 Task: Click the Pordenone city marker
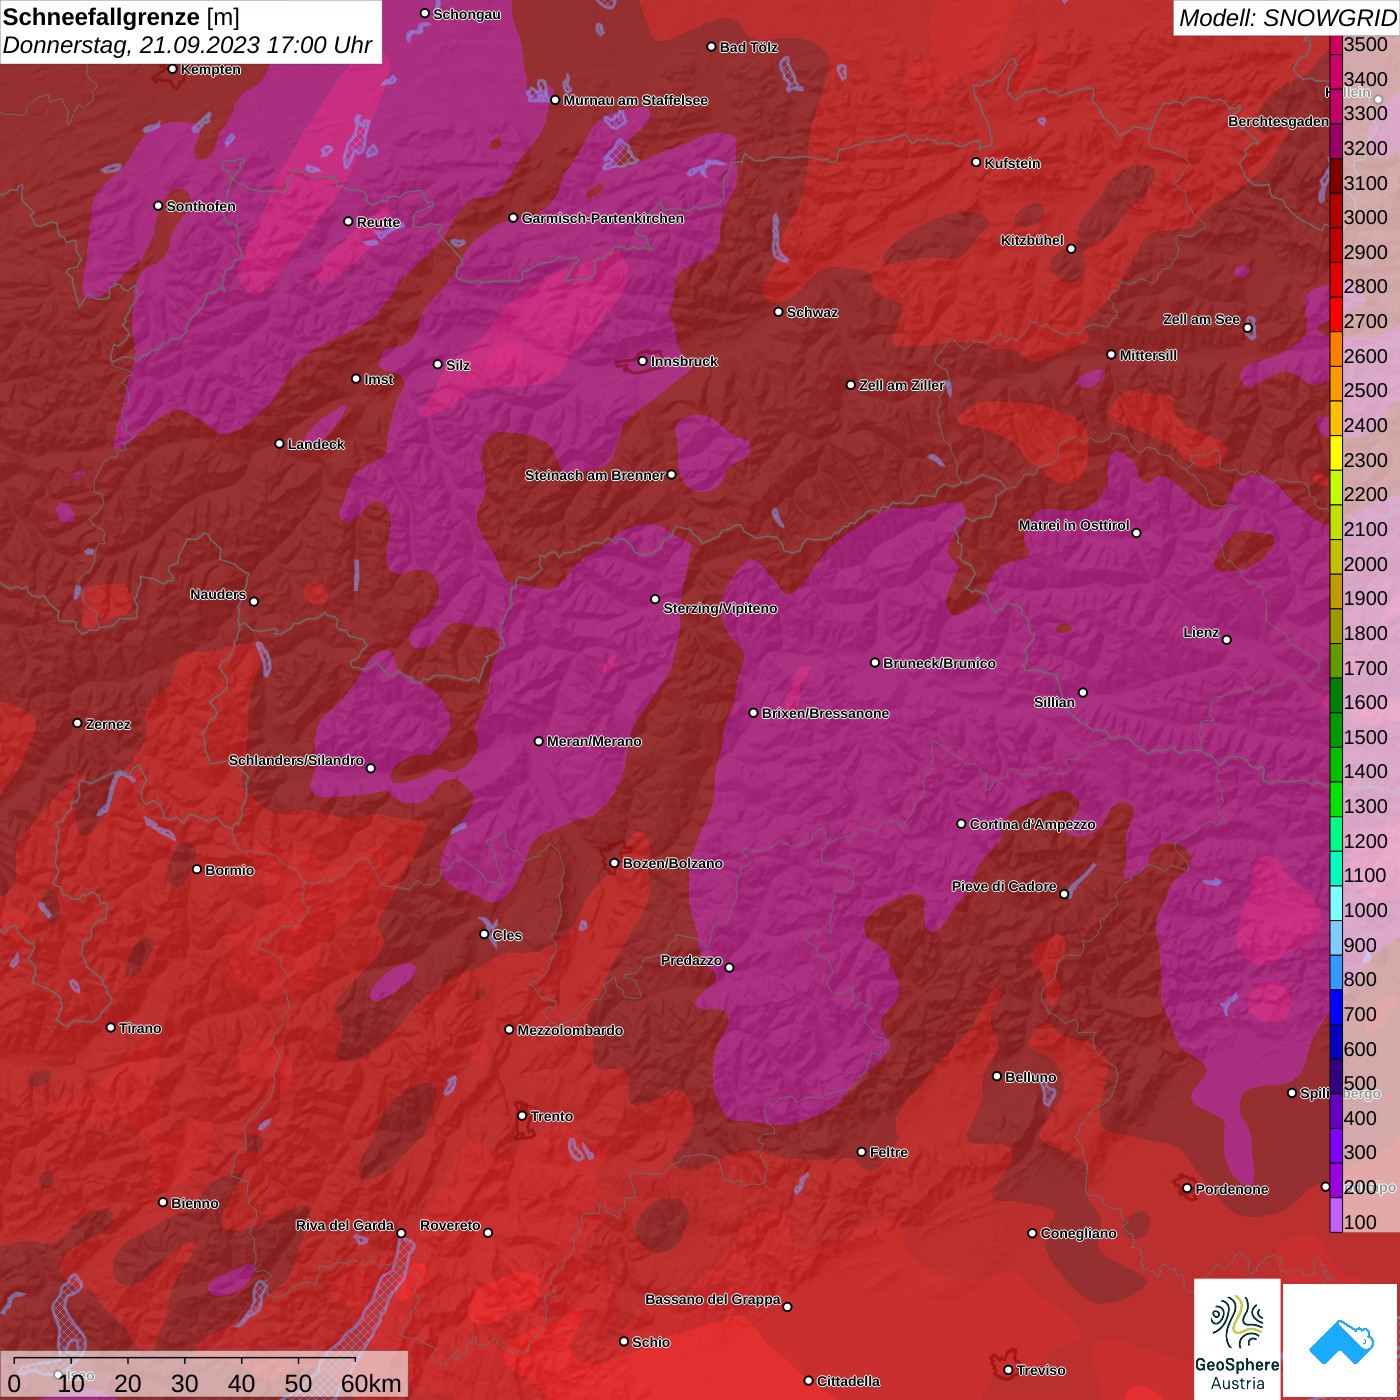1187,1188
